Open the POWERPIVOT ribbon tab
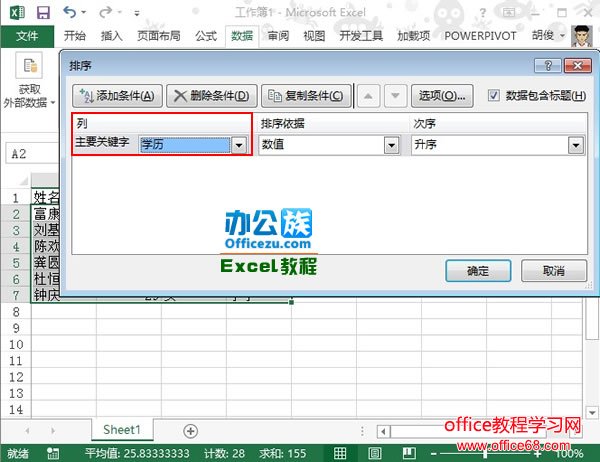Image resolution: width=600 pixels, height=462 pixels. click(480, 36)
